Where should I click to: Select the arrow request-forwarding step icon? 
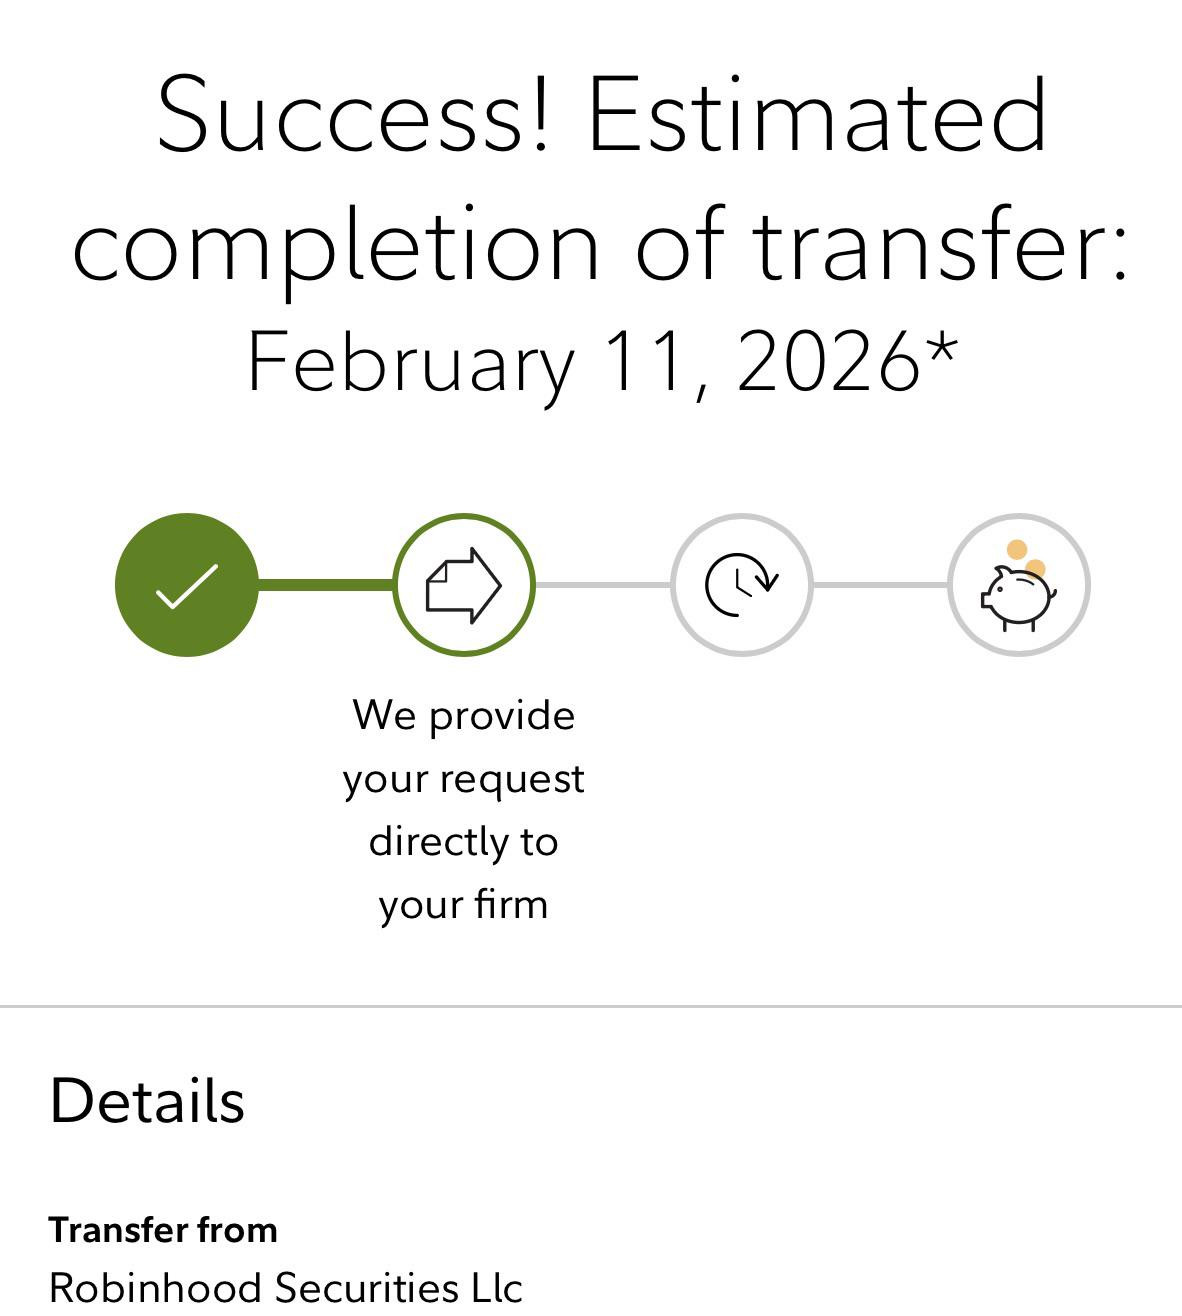tap(464, 585)
